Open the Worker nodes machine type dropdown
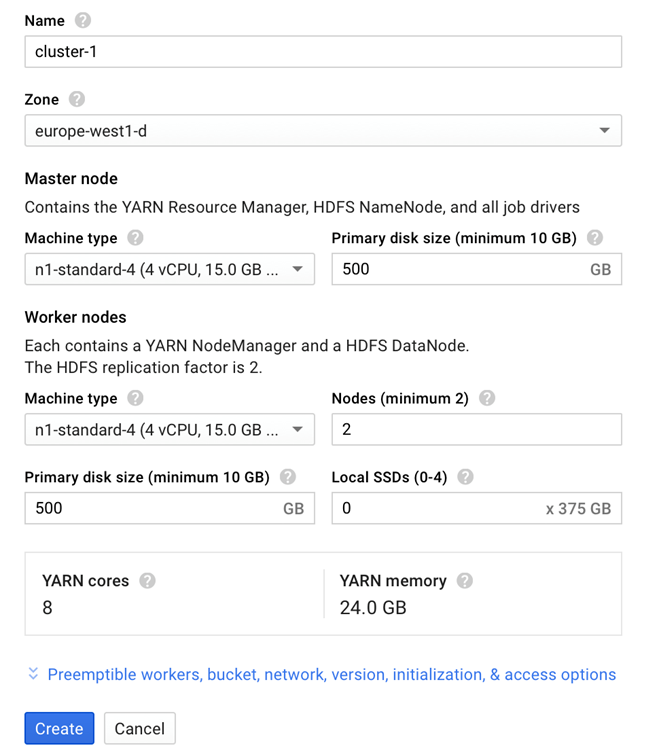659x750 pixels. [170, 430]
